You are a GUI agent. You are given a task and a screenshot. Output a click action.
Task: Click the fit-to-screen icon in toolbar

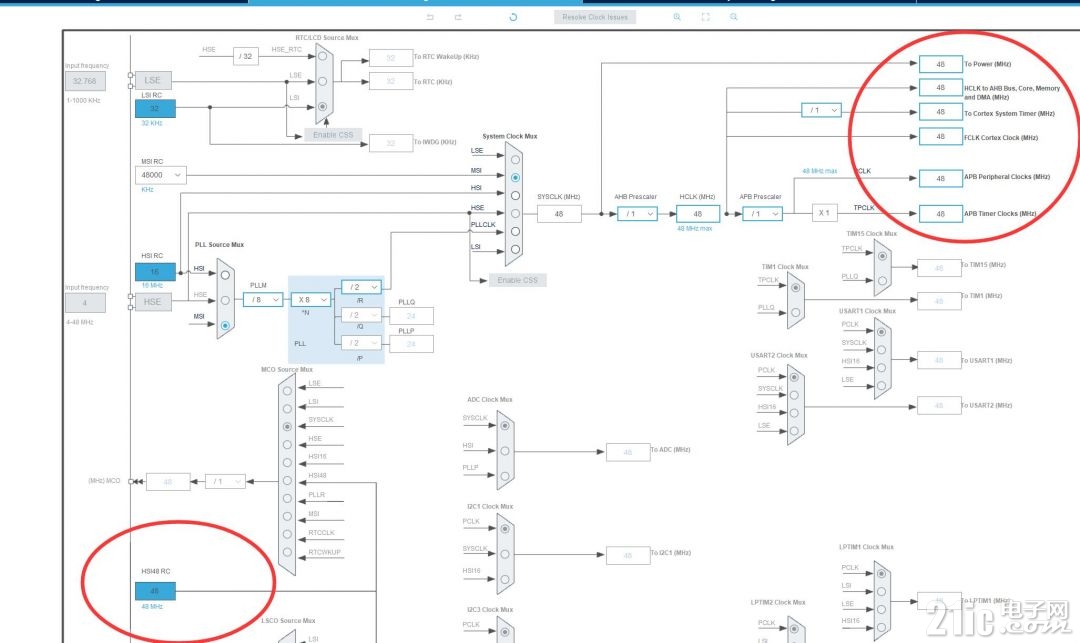(705, 17)
